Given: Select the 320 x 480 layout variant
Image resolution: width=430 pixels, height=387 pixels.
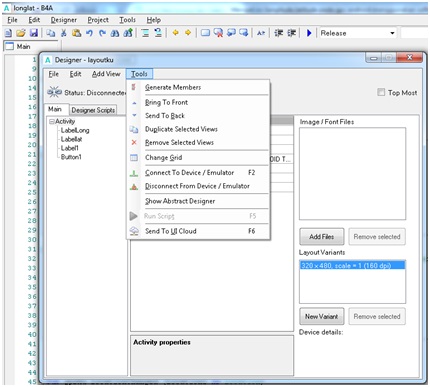Looking at the screenshot, I should [352, 265].
